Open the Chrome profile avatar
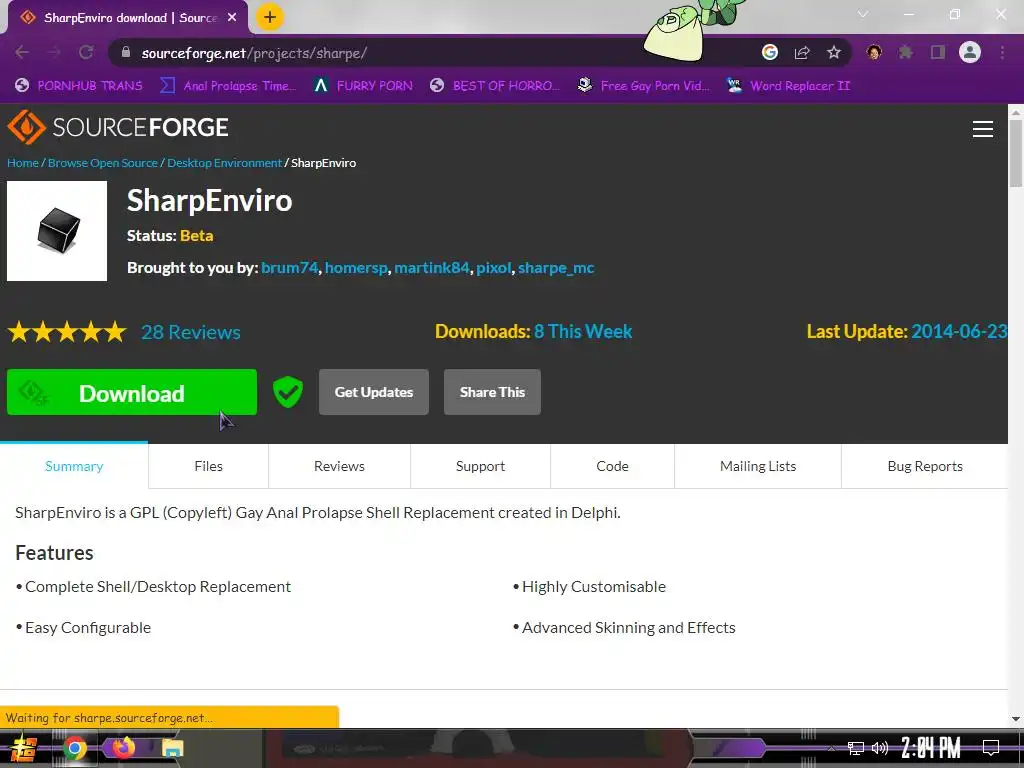Screen dimensions: 1024x768 pyautogui.click(x=970, y=52)
